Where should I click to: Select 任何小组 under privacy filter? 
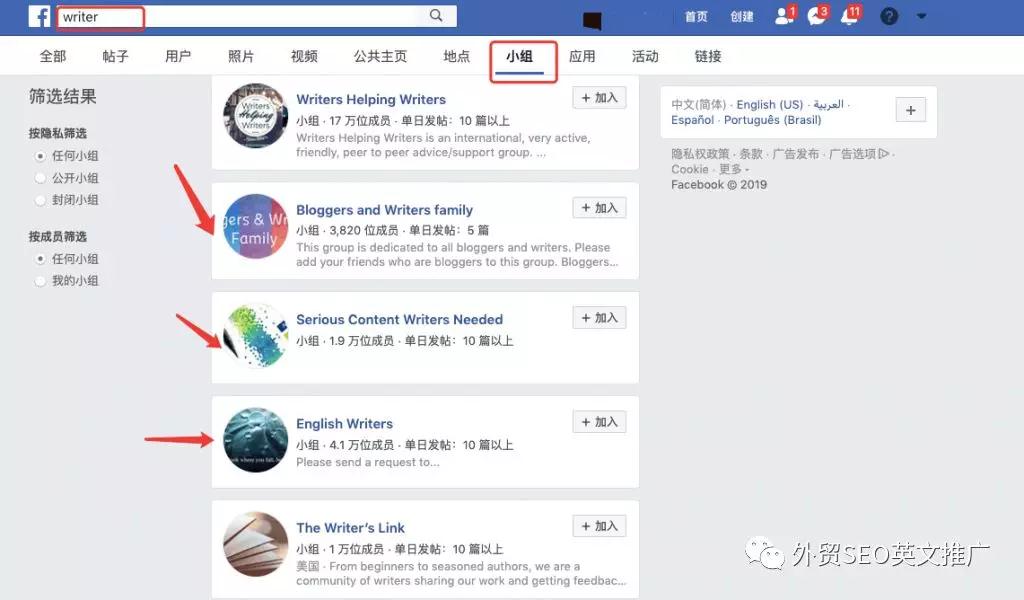click(x=40, y=156)
